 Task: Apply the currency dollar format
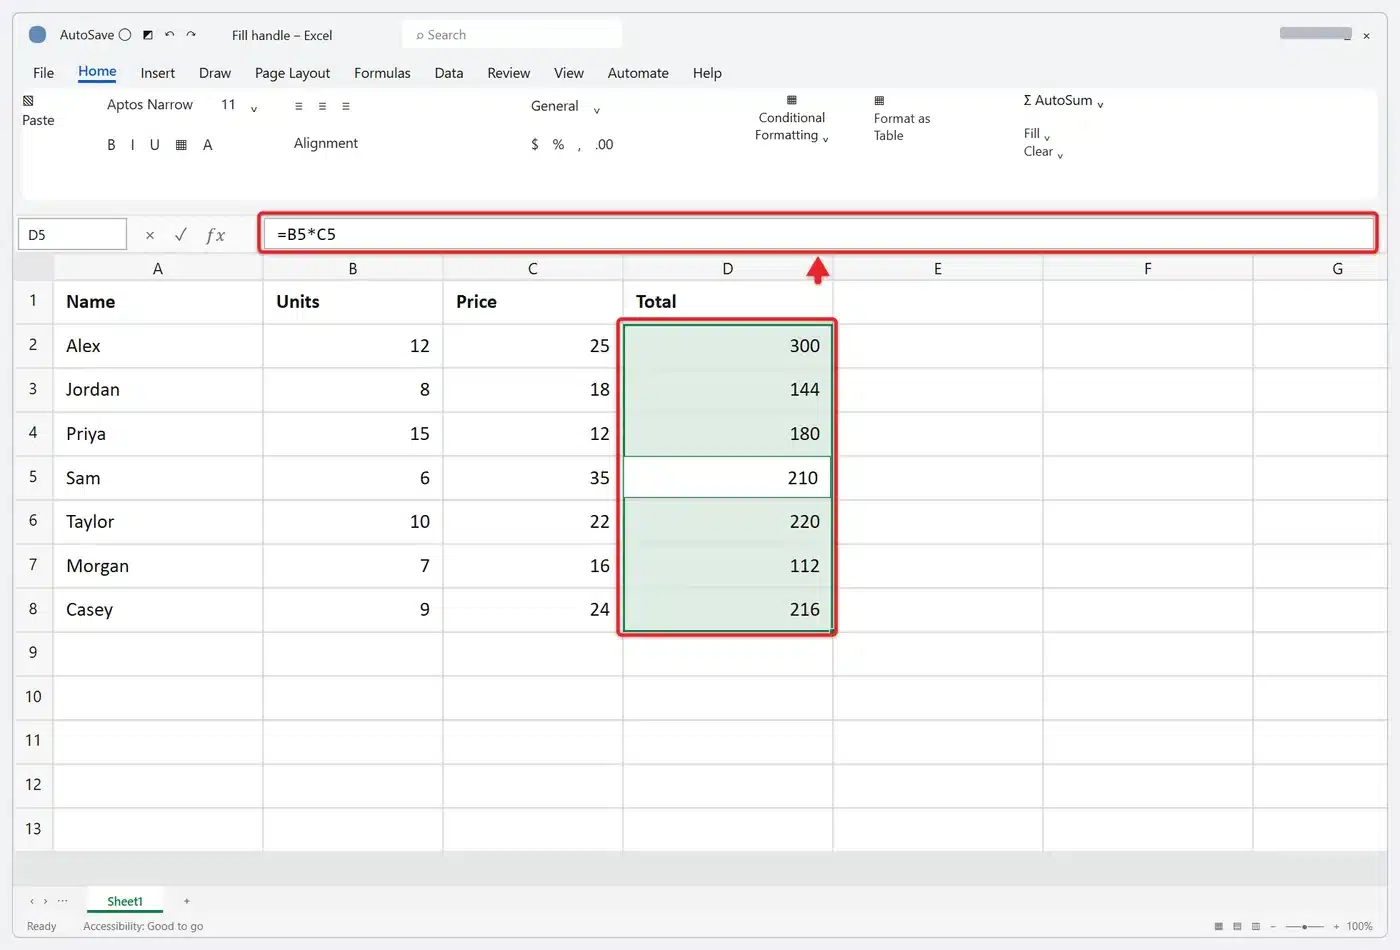[535, 145]
